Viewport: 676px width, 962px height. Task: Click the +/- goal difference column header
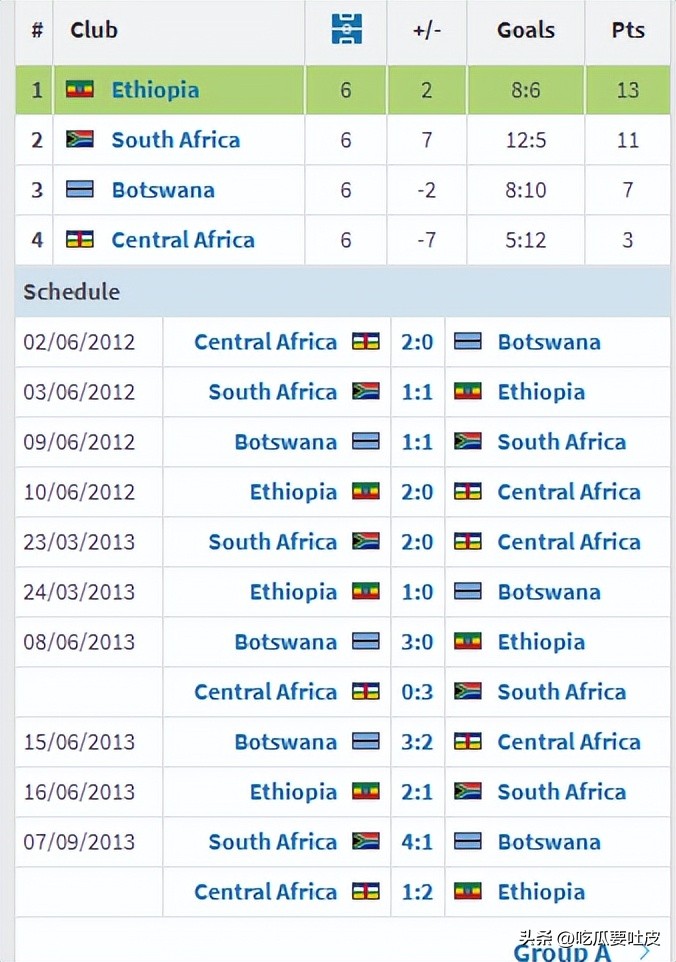[x=427, y=30]
